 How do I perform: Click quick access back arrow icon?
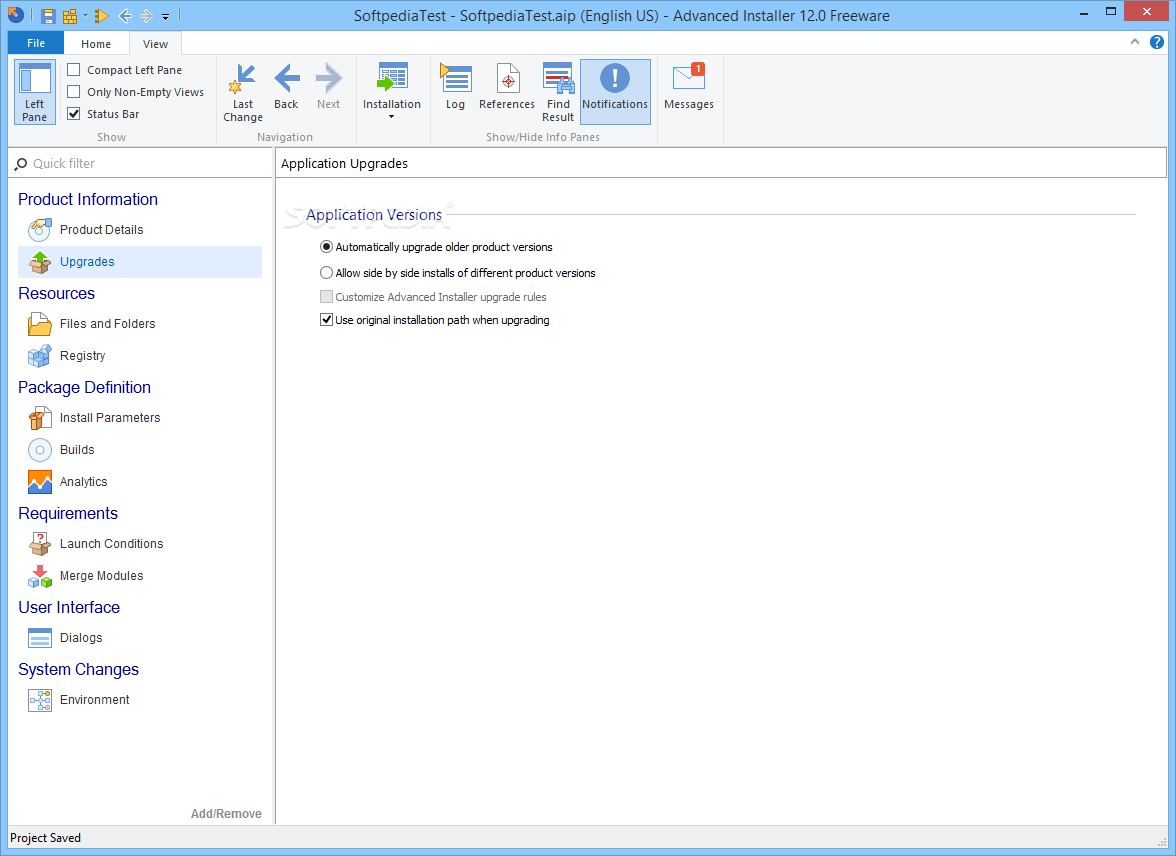[125, 15]
